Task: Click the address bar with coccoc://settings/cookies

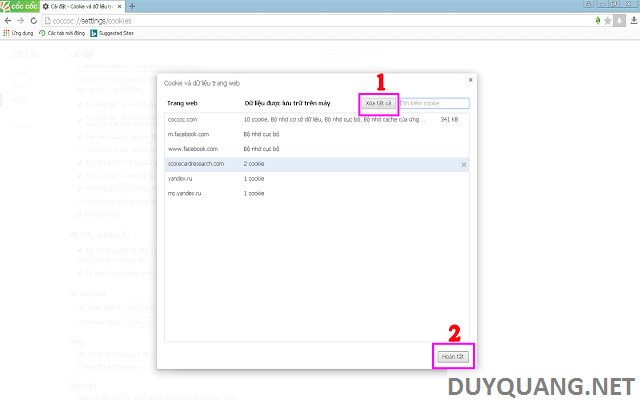Action: (318, 21)
